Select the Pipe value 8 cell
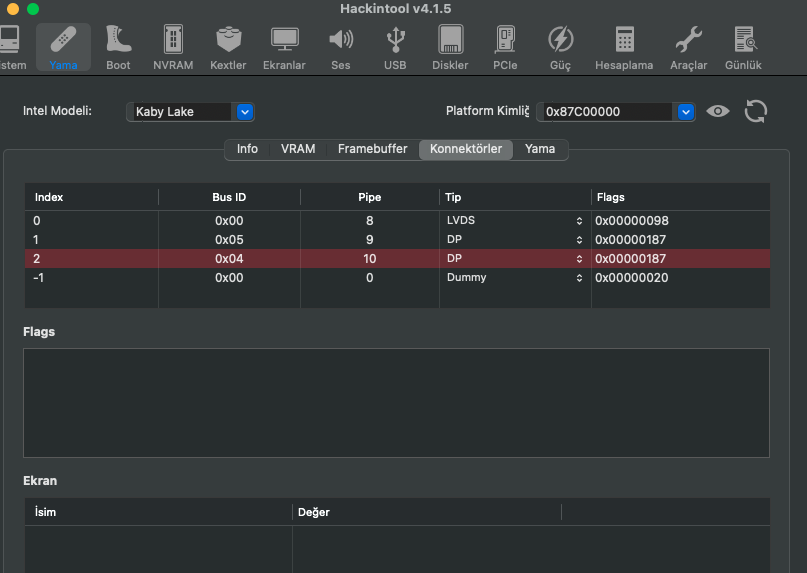Viewport: 807px width, 573px height. 370,221
